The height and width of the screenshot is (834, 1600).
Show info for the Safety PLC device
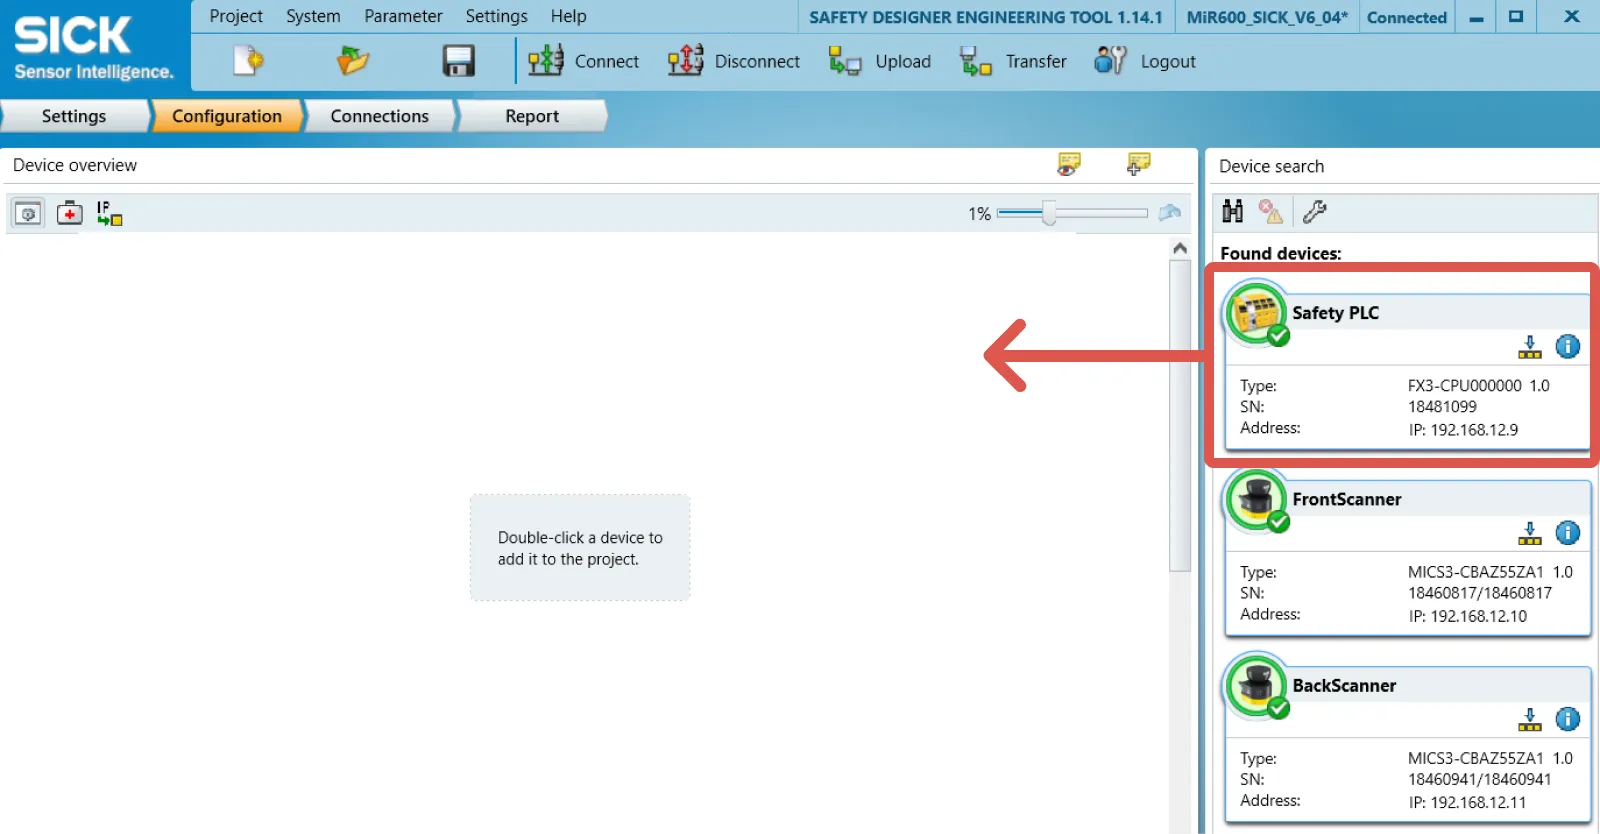pos(1568,346)
